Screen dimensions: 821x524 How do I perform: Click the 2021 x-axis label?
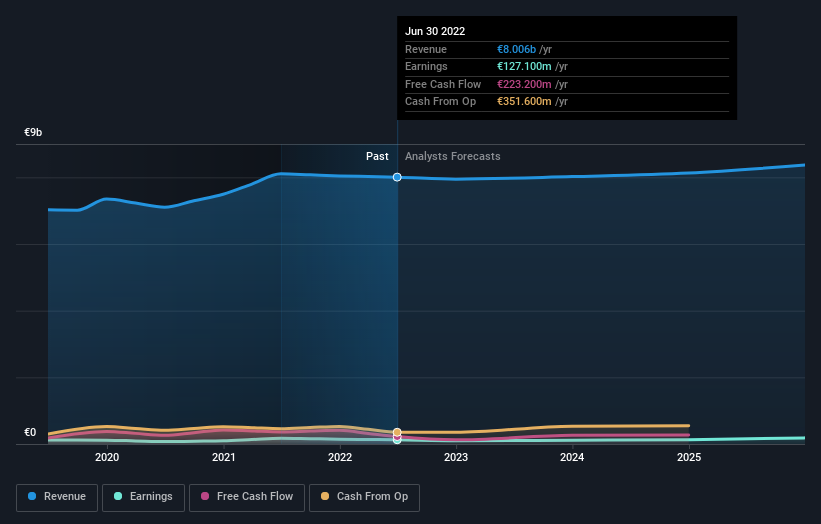pos(224,457)
